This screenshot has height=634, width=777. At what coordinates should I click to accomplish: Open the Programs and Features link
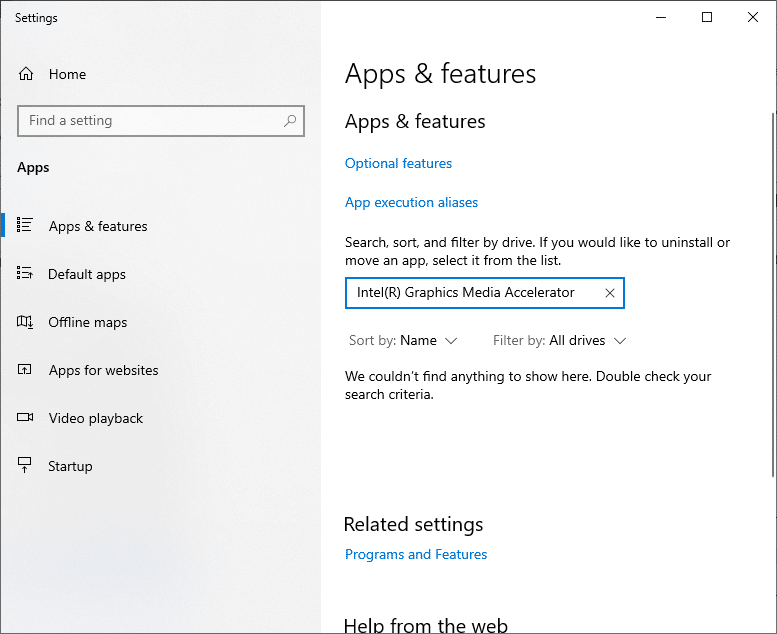click(416, 554)
